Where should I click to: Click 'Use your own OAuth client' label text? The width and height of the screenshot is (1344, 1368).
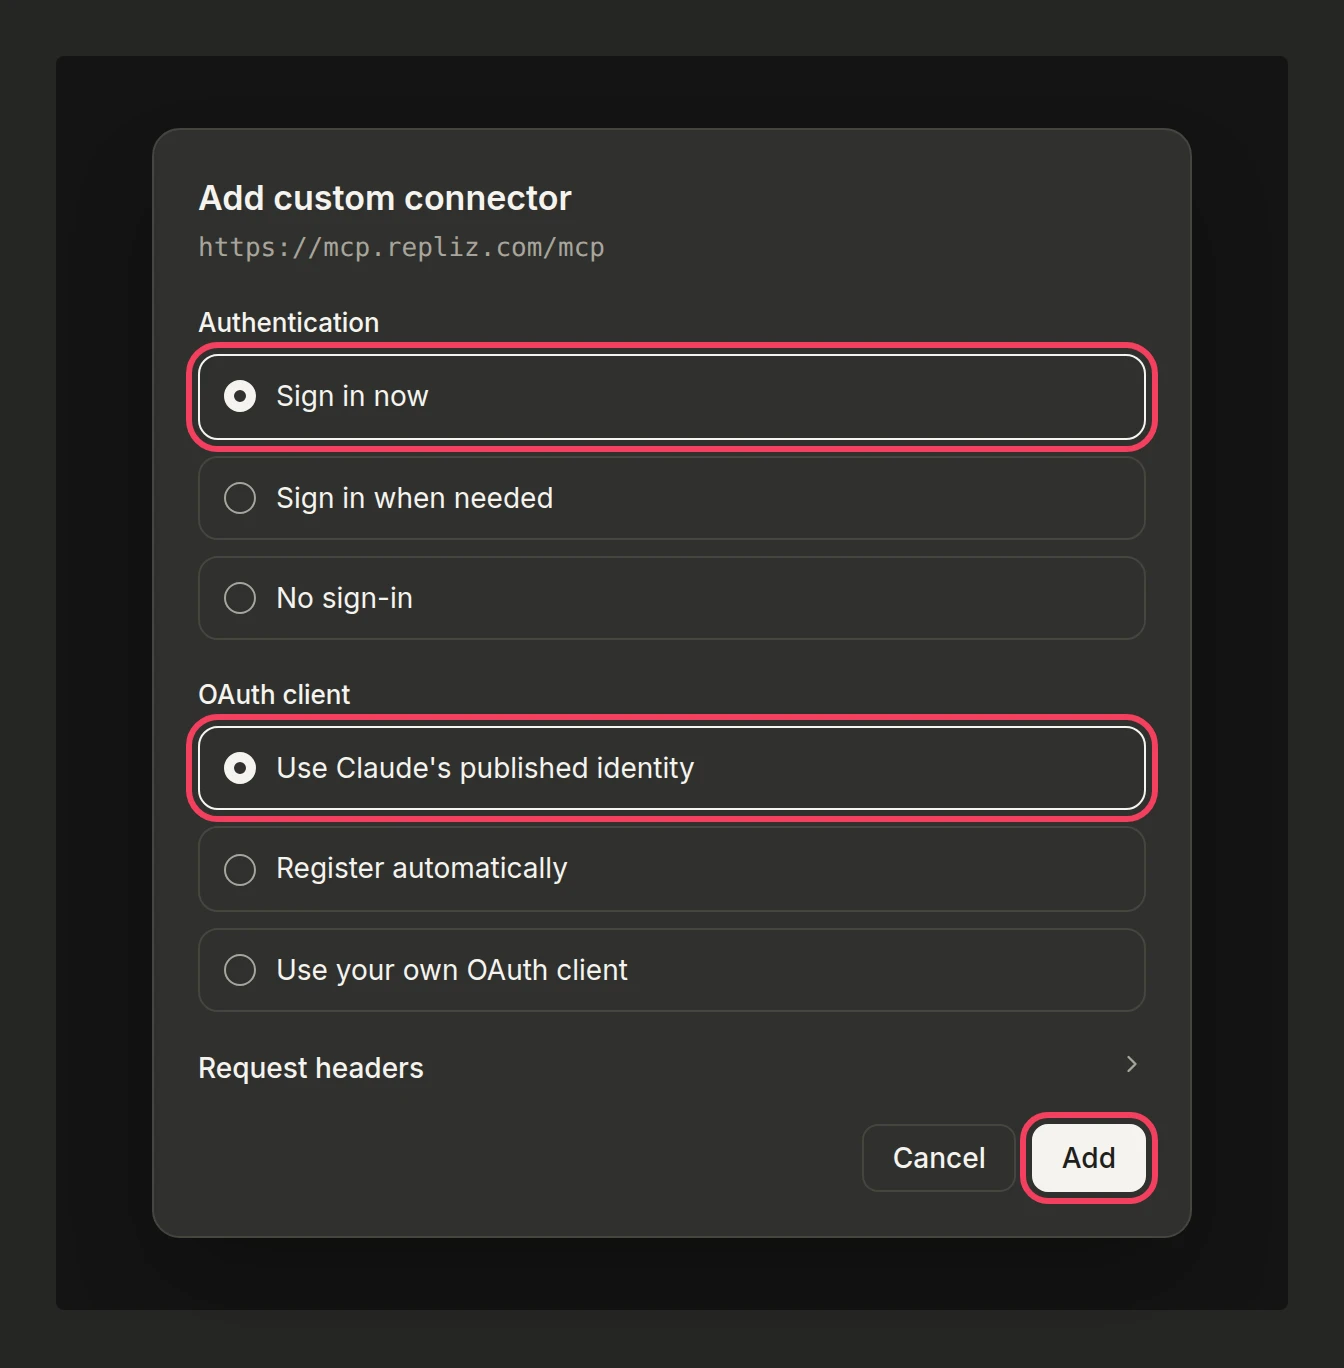452,970
